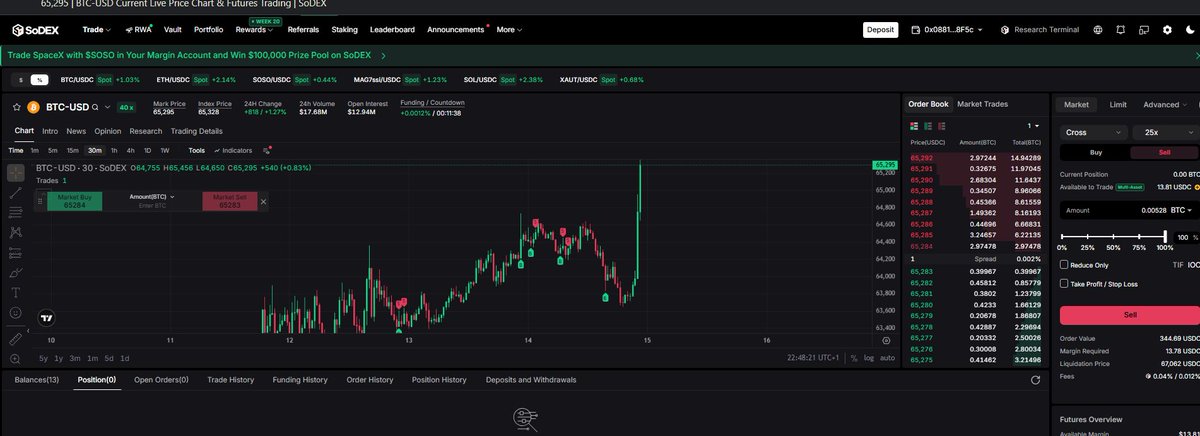Toggle percent scale on chart
Viewport: 1200px width, 436px height.
(853, 358)
